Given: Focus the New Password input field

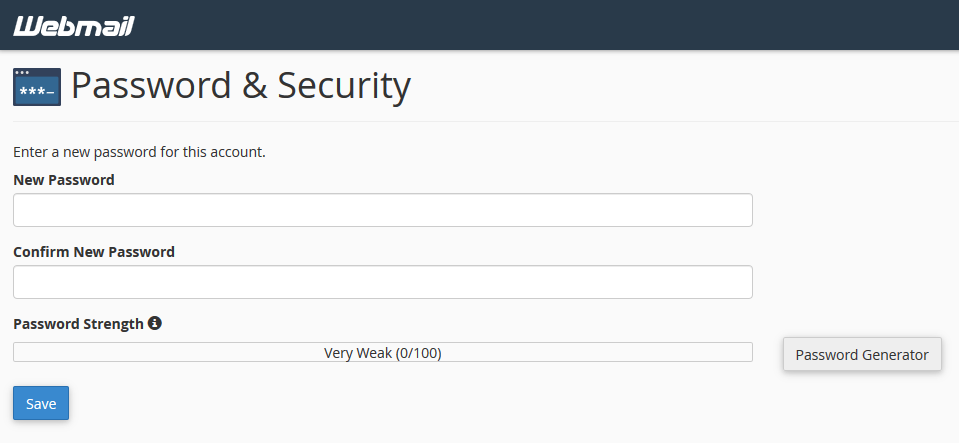Looking at the screenshot, I should (383, 210).
